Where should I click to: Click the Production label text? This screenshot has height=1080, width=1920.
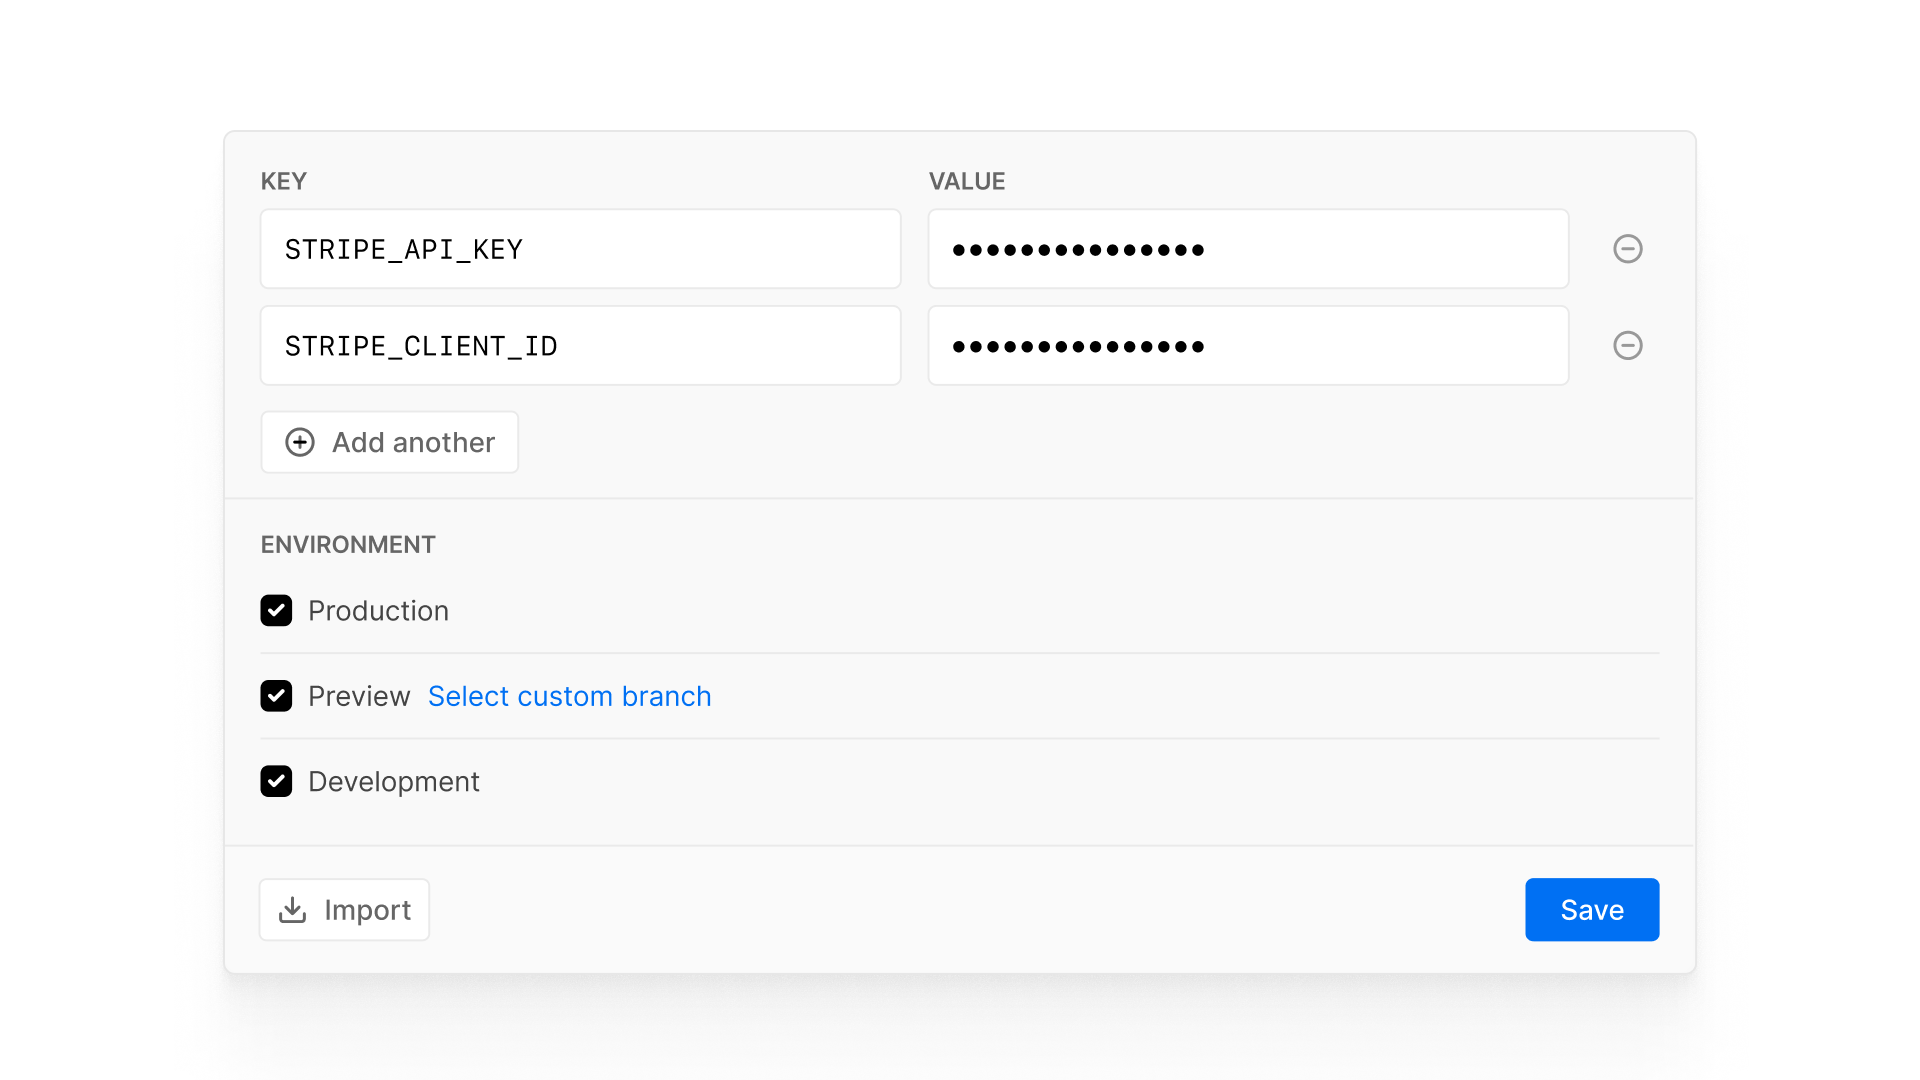378,611
